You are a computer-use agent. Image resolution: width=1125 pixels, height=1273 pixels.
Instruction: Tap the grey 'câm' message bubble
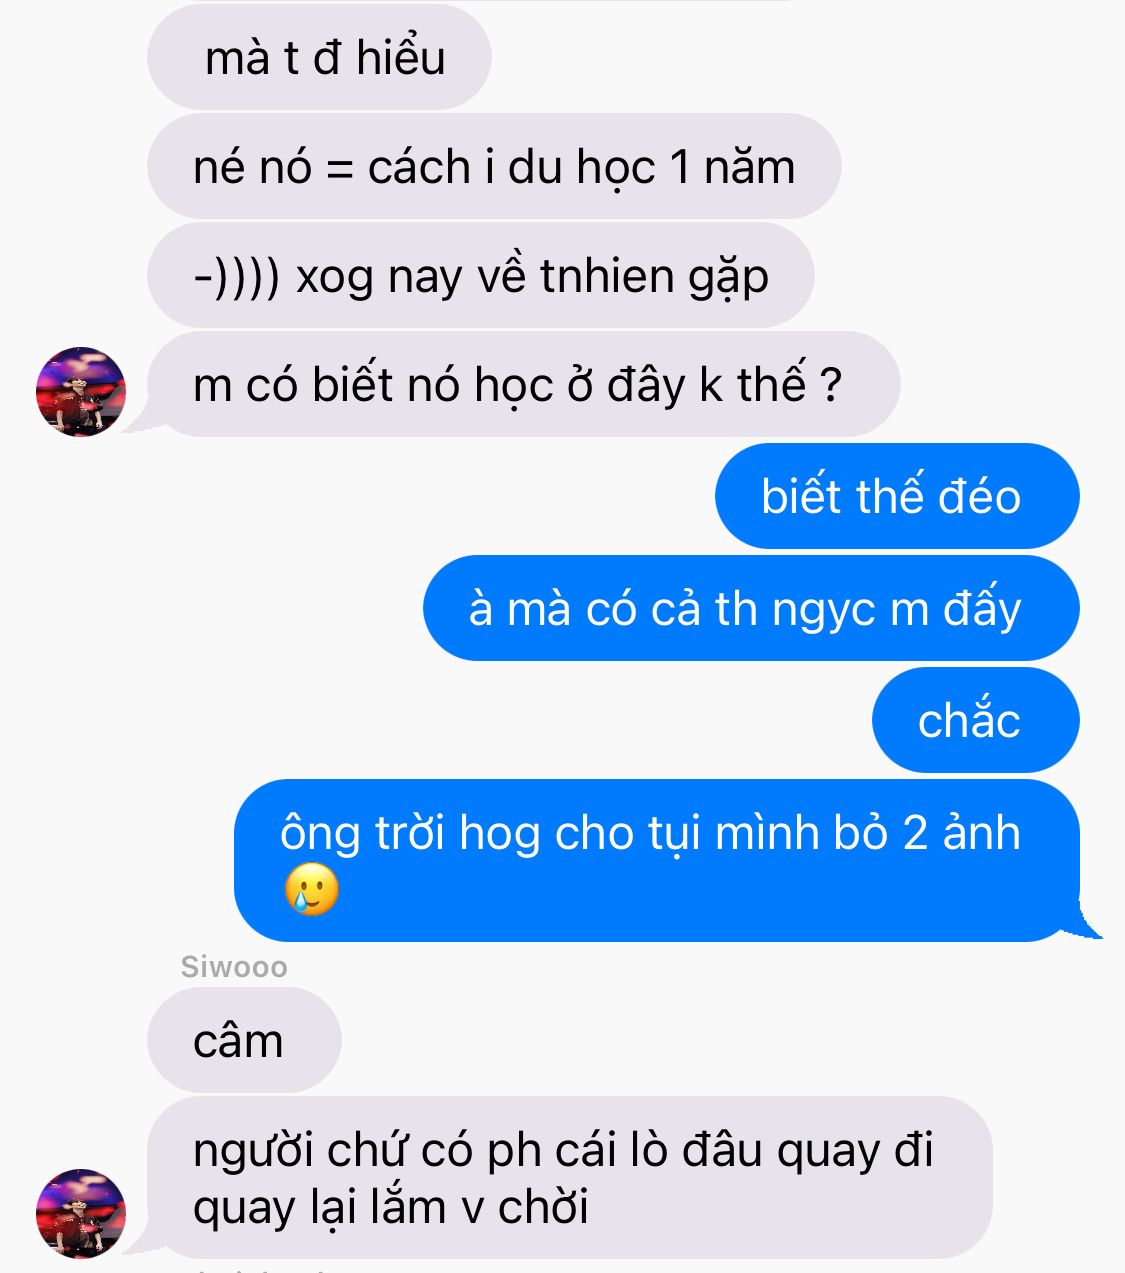(244, 1040)
